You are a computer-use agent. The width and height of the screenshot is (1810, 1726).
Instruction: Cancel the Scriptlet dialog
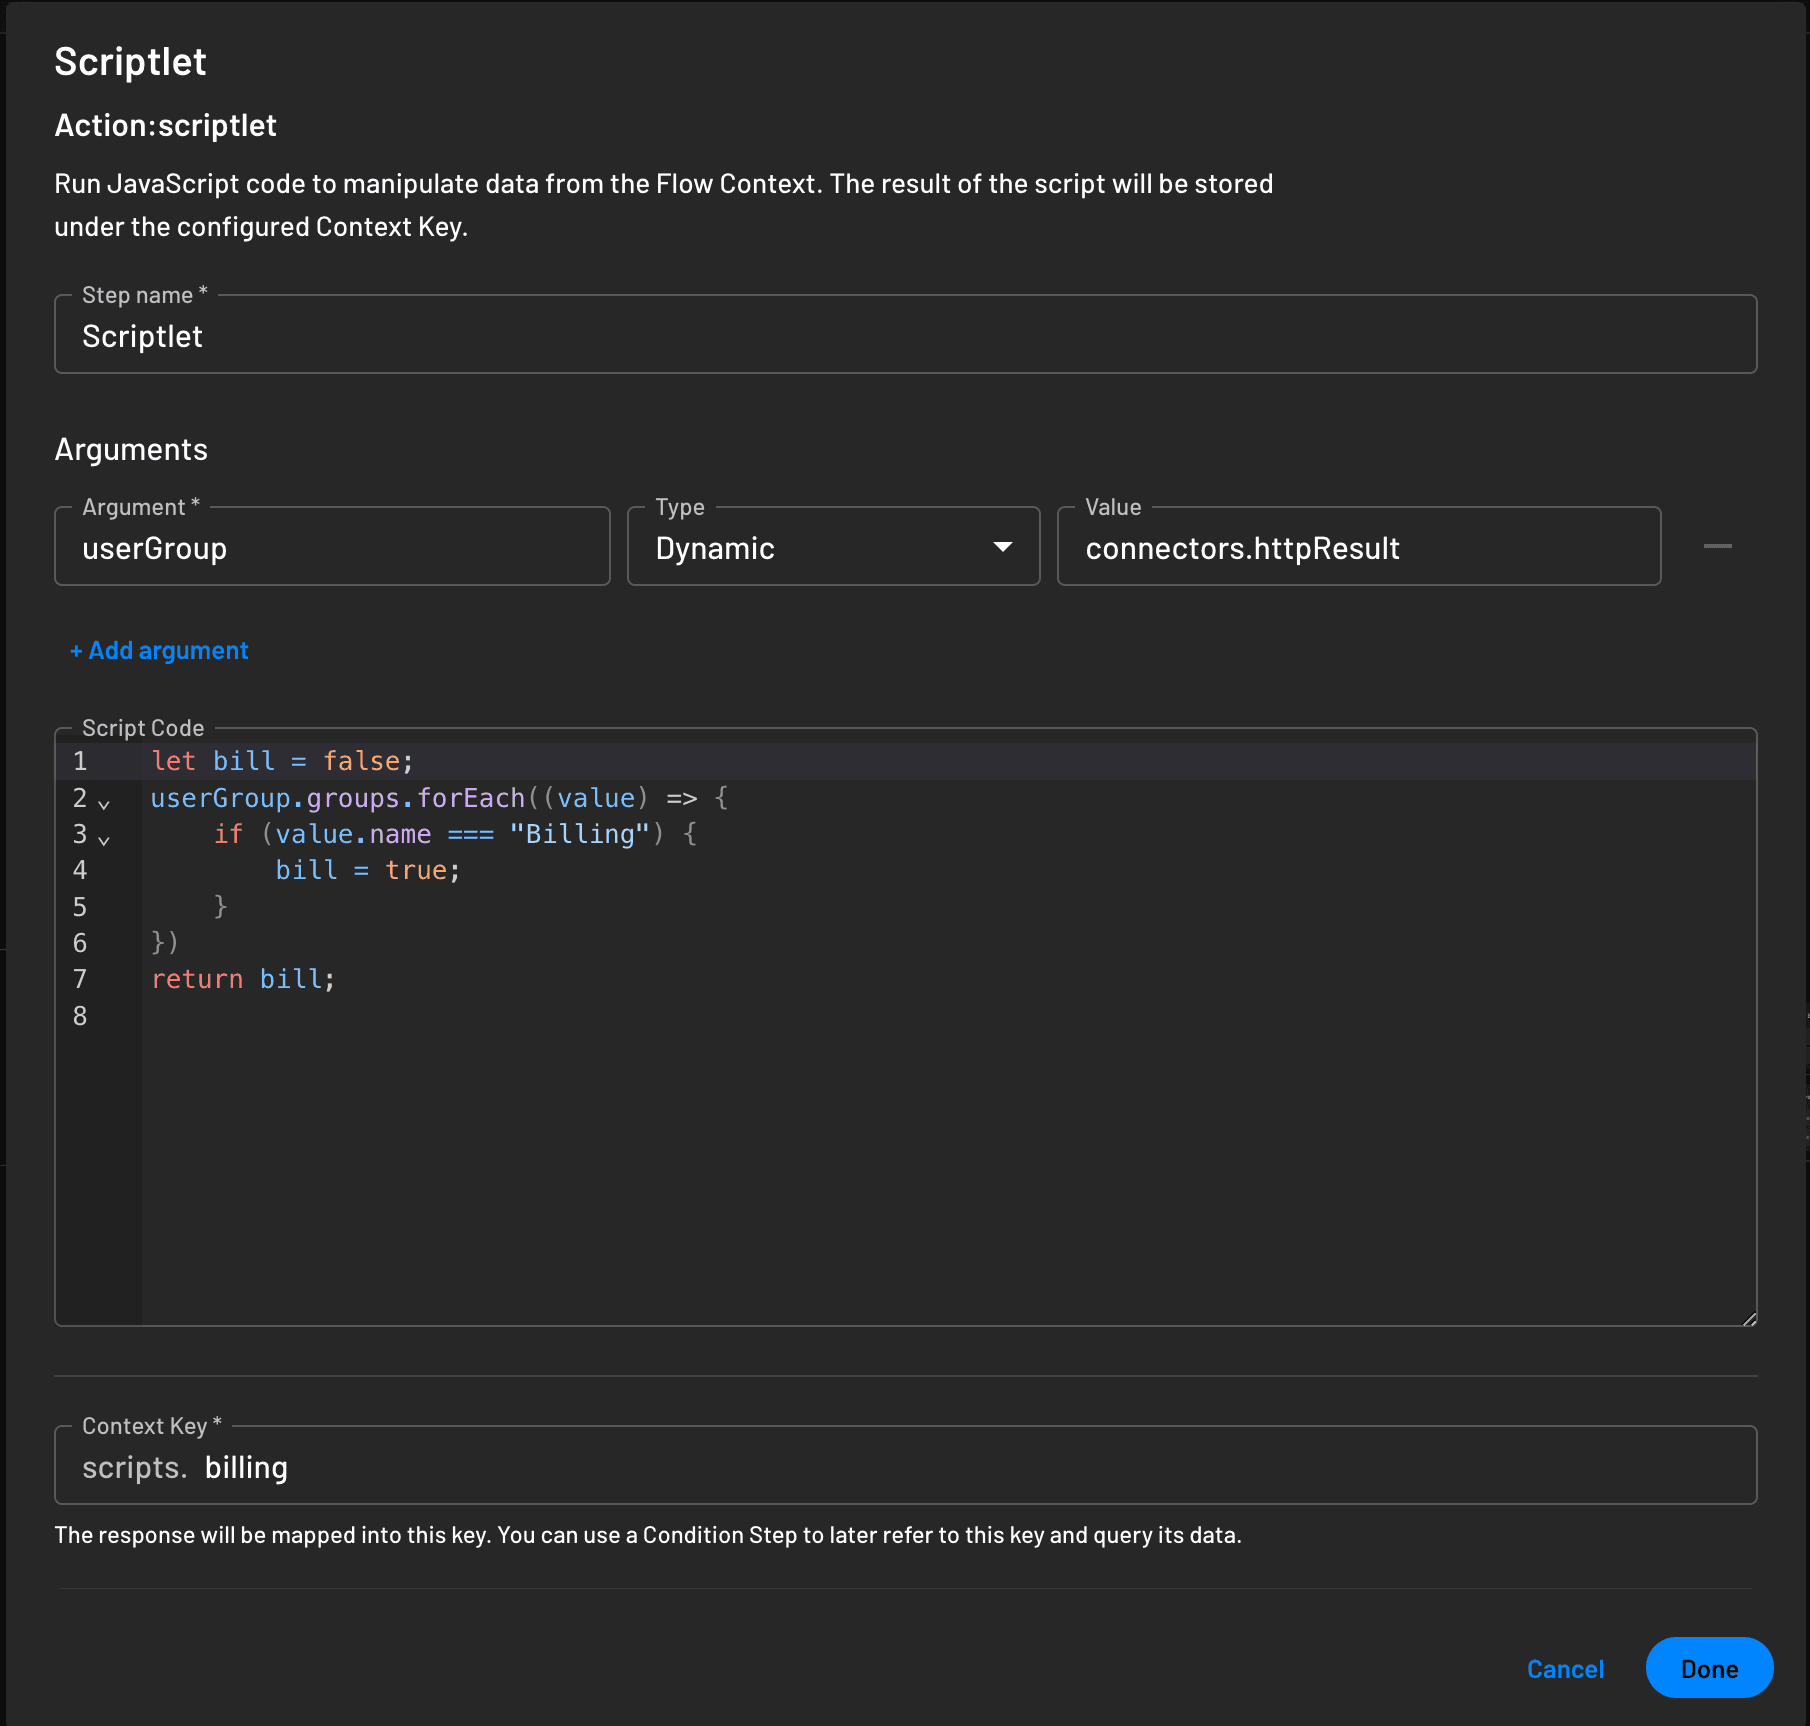point(1565,1669)
